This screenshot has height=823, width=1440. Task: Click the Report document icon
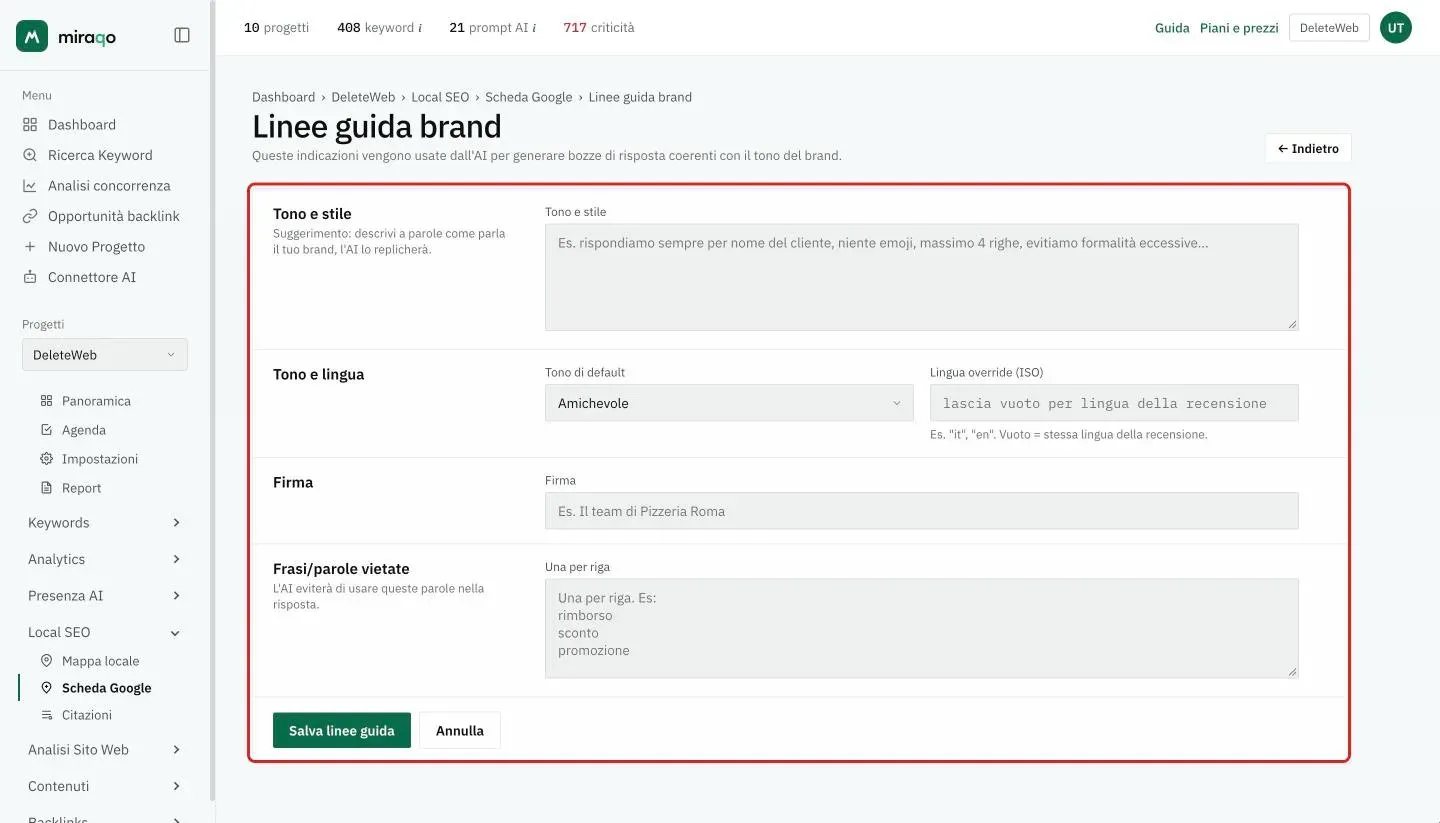pyautogui.click(x=46, y=488)
